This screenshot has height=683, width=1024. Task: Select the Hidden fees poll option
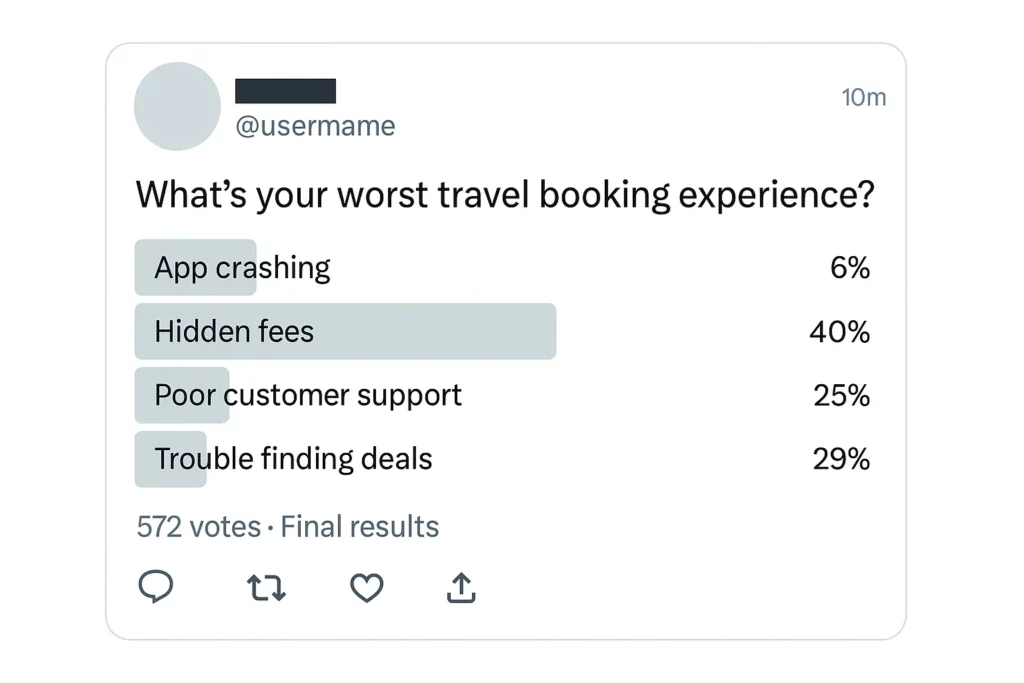point(503,331)
